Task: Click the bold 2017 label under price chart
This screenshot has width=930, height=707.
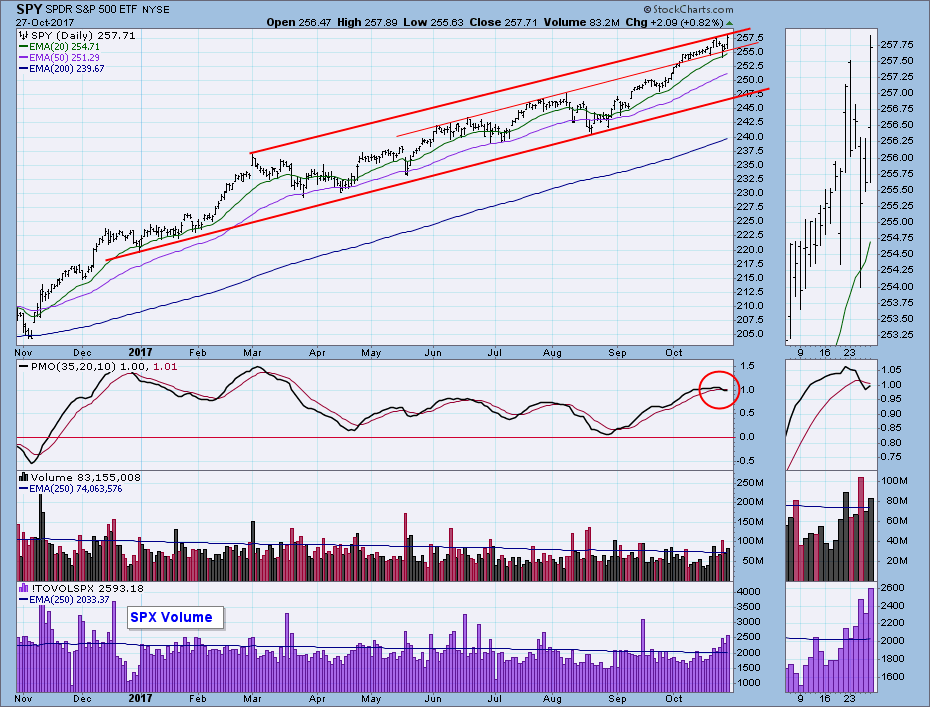Action: 140,352
